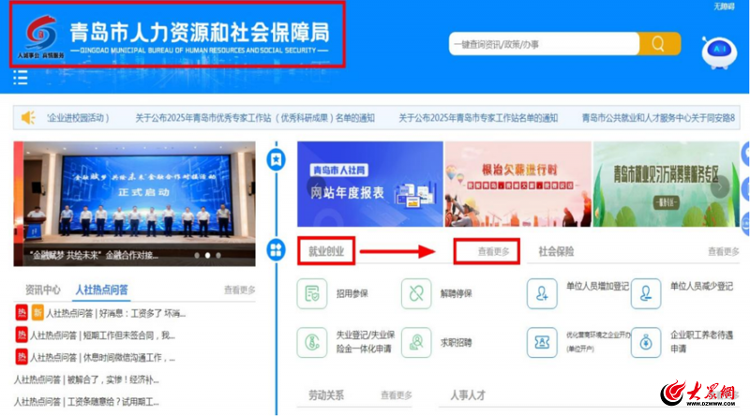Open the 企业职工养老待遇申请 icon

pos(646,342)
